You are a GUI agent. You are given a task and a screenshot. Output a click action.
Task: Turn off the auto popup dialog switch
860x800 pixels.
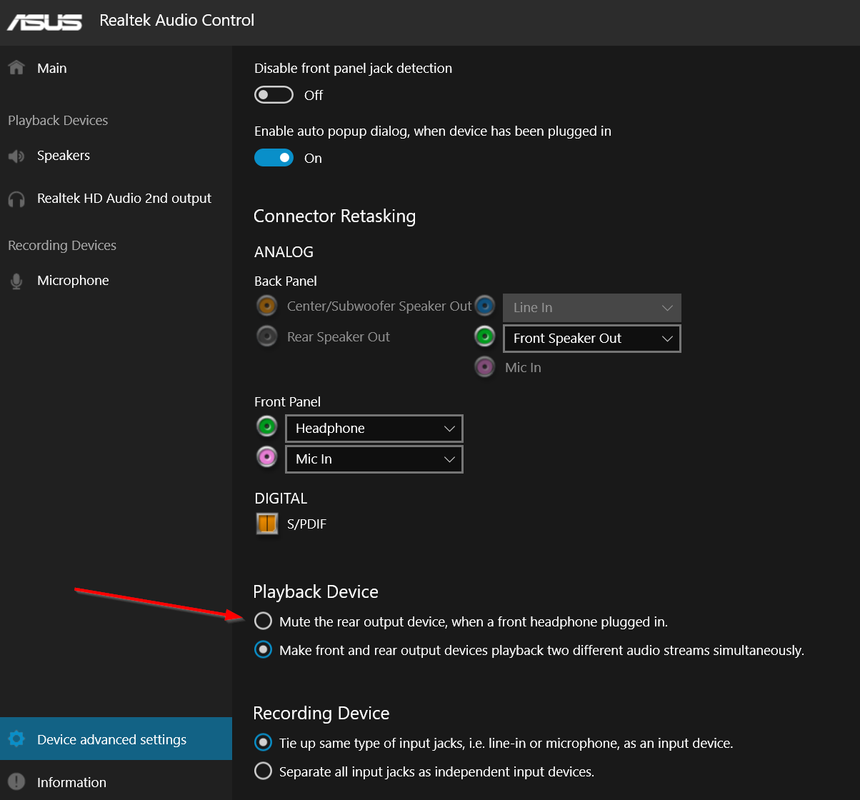pyautogui.click(x=274, y=158)
